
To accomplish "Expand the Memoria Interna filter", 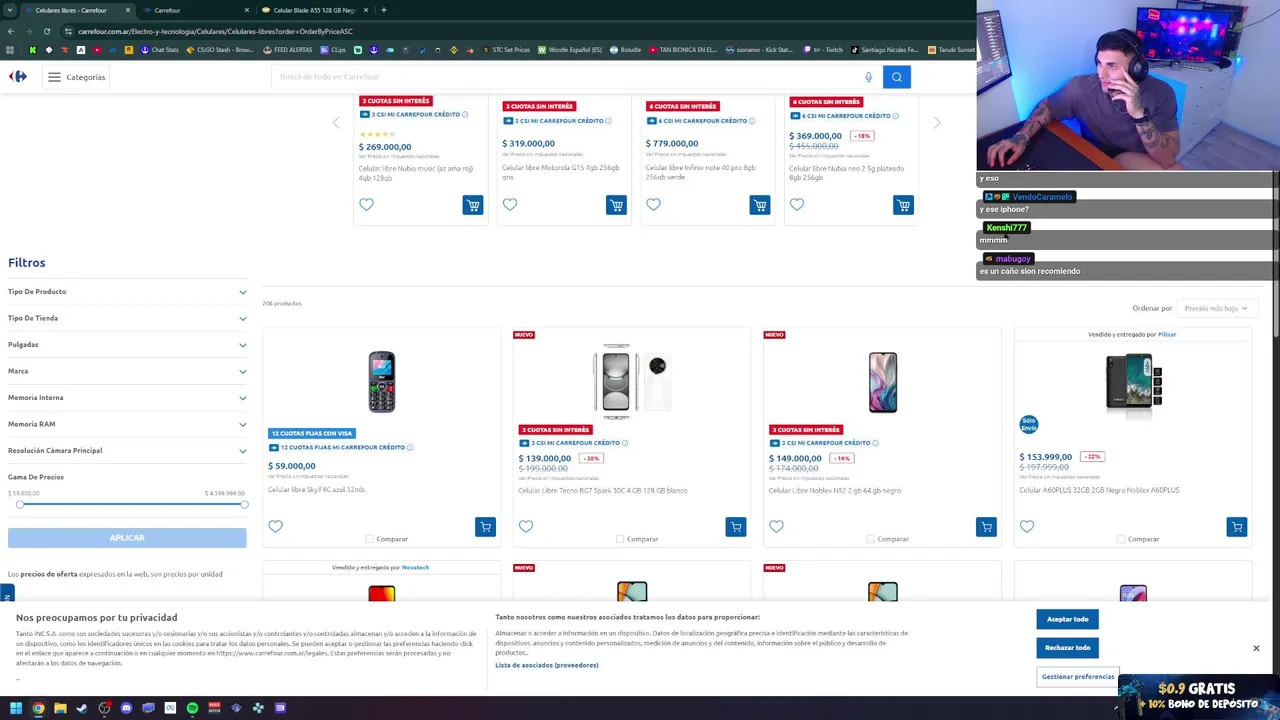I will pyautogui.click(x=127, y=398).
